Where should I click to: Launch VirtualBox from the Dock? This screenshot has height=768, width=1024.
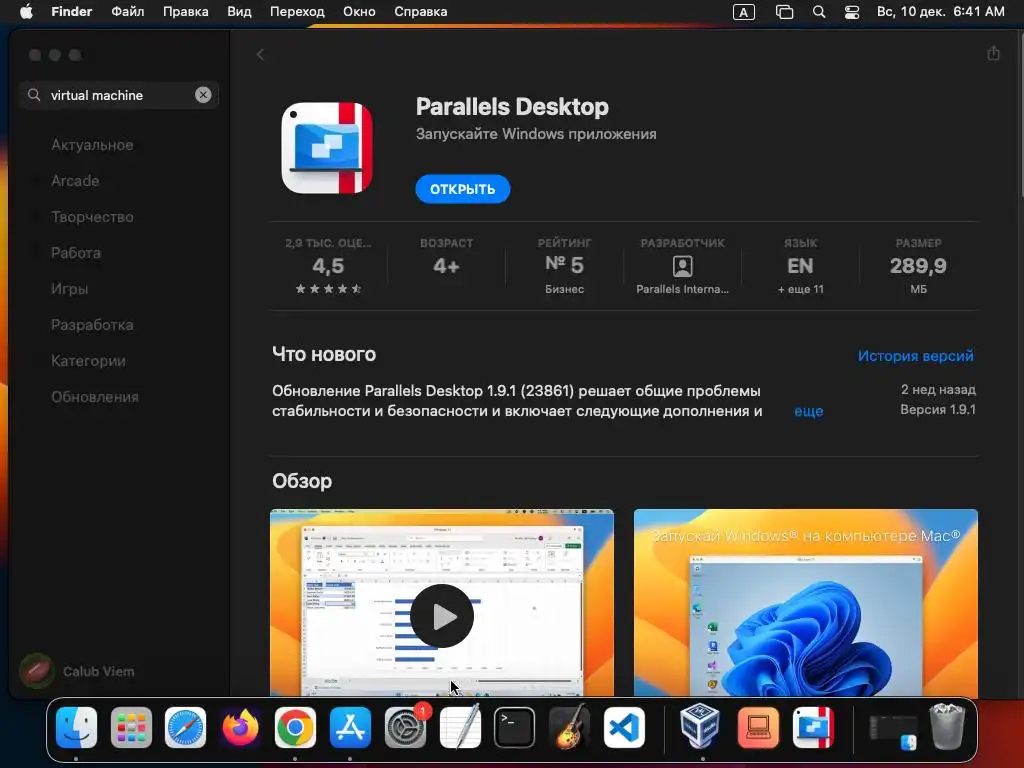700,726
